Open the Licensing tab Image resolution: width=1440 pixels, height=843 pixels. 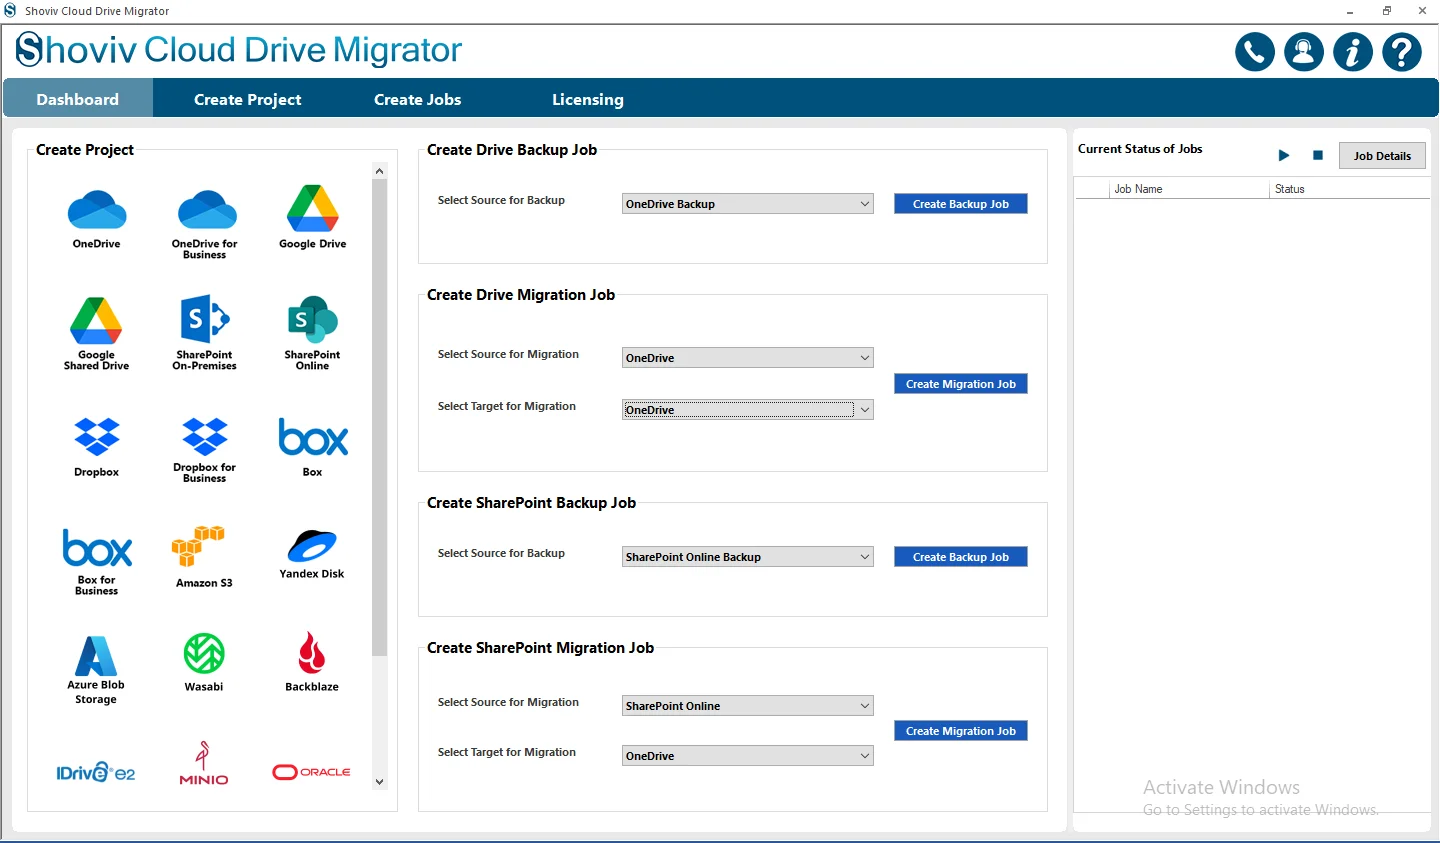588,99
